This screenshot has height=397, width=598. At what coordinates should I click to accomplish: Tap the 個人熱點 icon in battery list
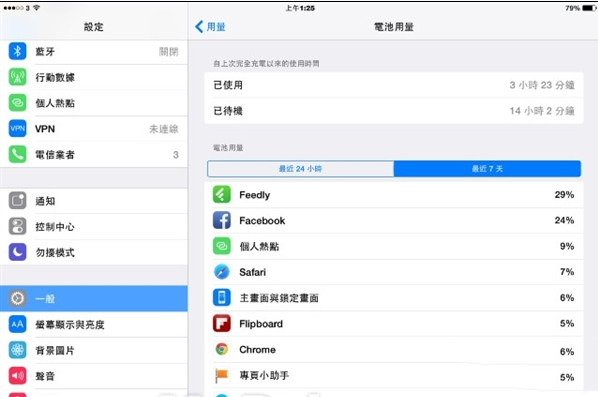(x=222, y=246)
